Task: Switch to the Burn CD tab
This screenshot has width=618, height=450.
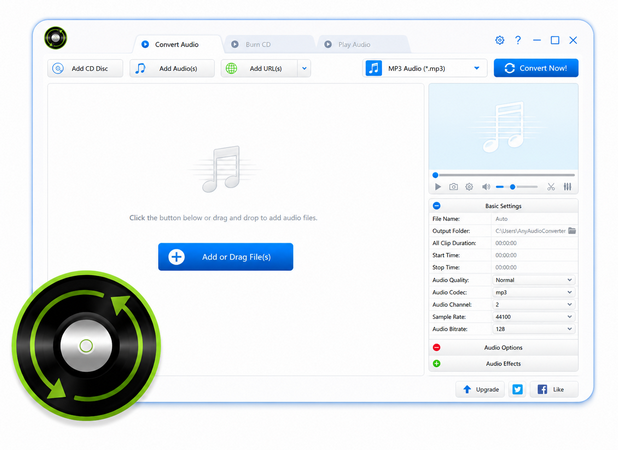Action: [x=268, y=45]
